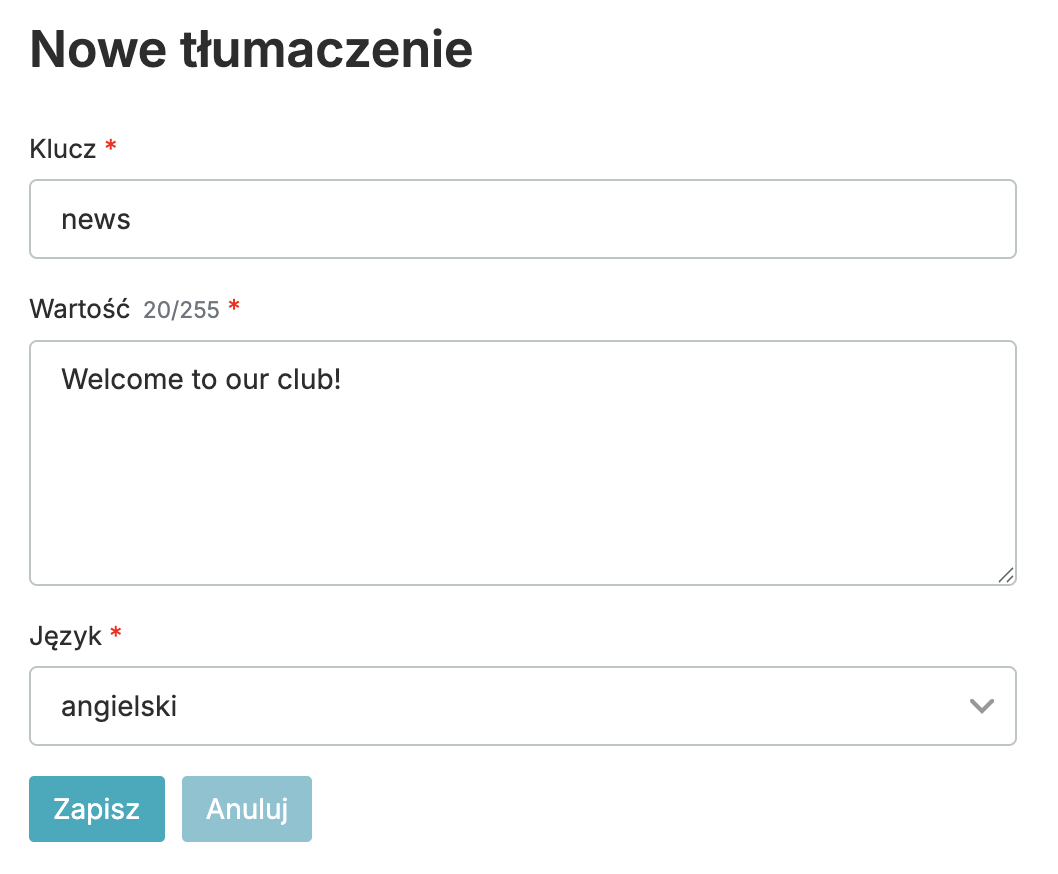This screenshot has height=874, width=1058.
Task: Click the chevron arrow in the language select
Action: pos(982,706)
